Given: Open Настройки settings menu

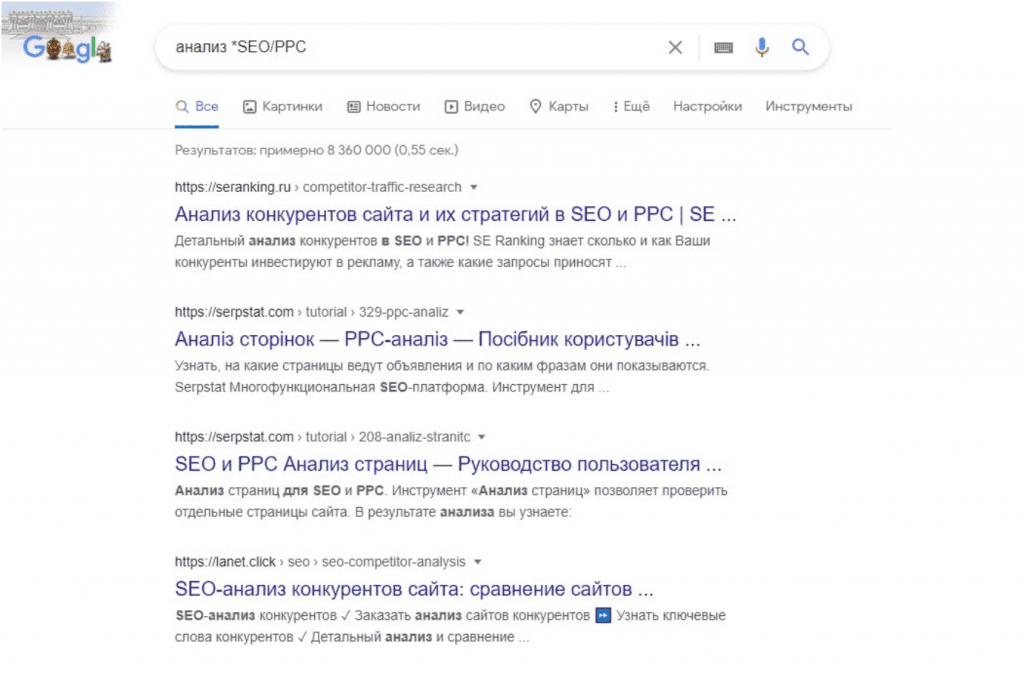Looking at the screenshot, I should (707, 106).
